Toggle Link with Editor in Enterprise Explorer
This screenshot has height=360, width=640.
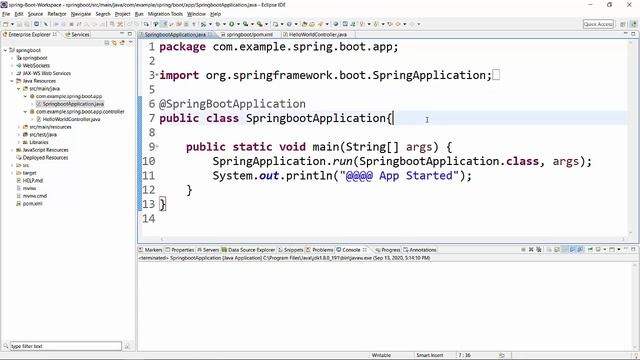click(x=115, y=42)
